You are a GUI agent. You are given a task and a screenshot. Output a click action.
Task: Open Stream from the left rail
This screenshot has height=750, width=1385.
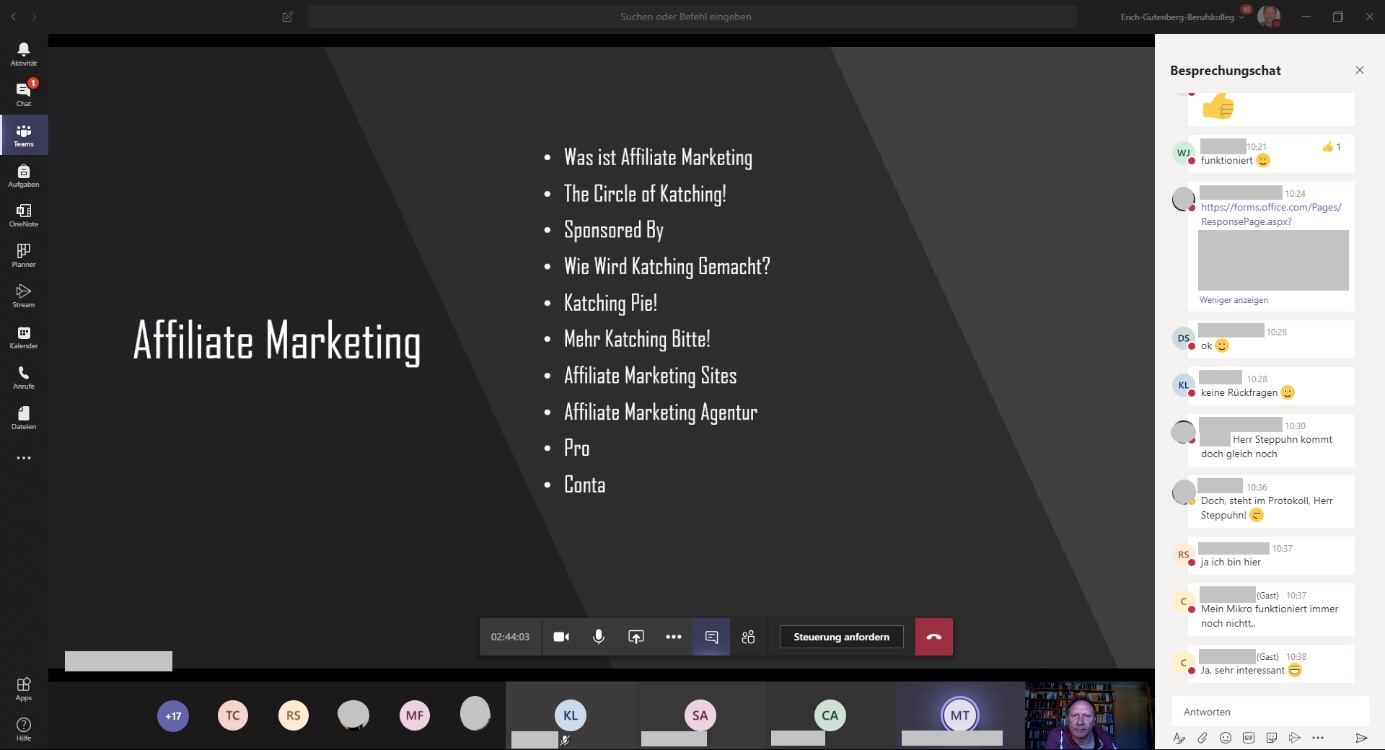(x=22, y=295)
